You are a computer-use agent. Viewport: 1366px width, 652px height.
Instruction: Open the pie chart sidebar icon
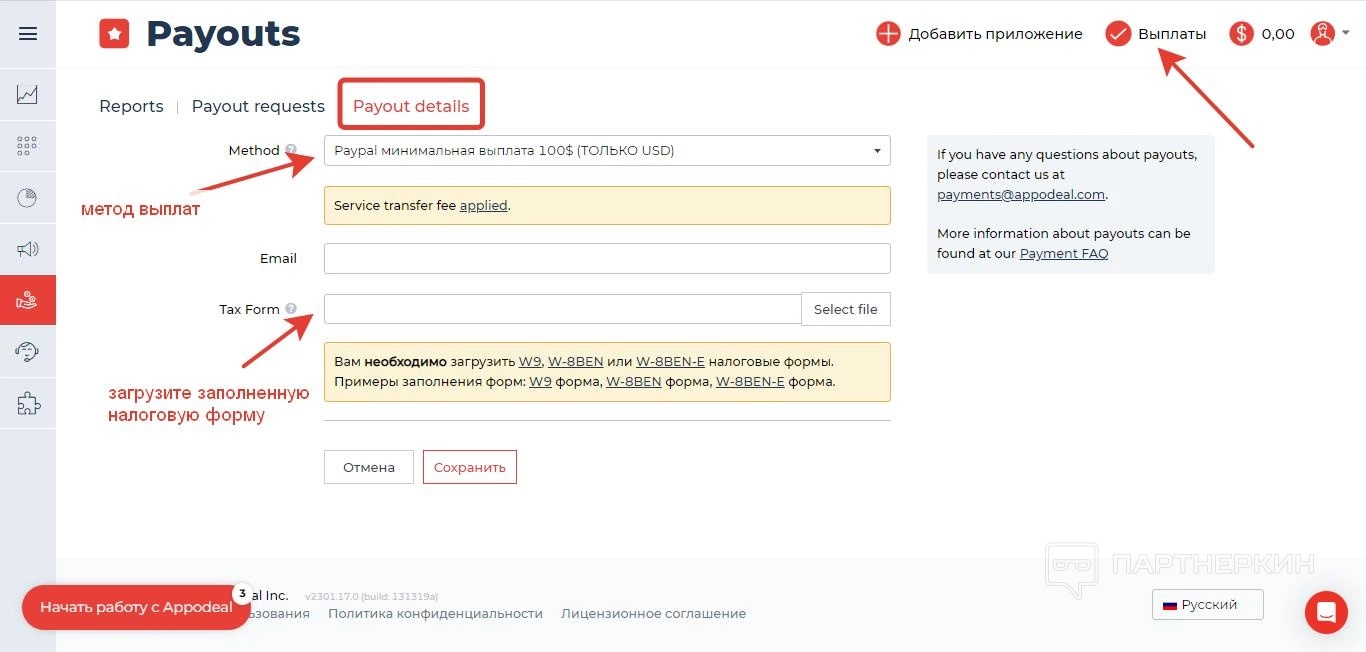28,198
